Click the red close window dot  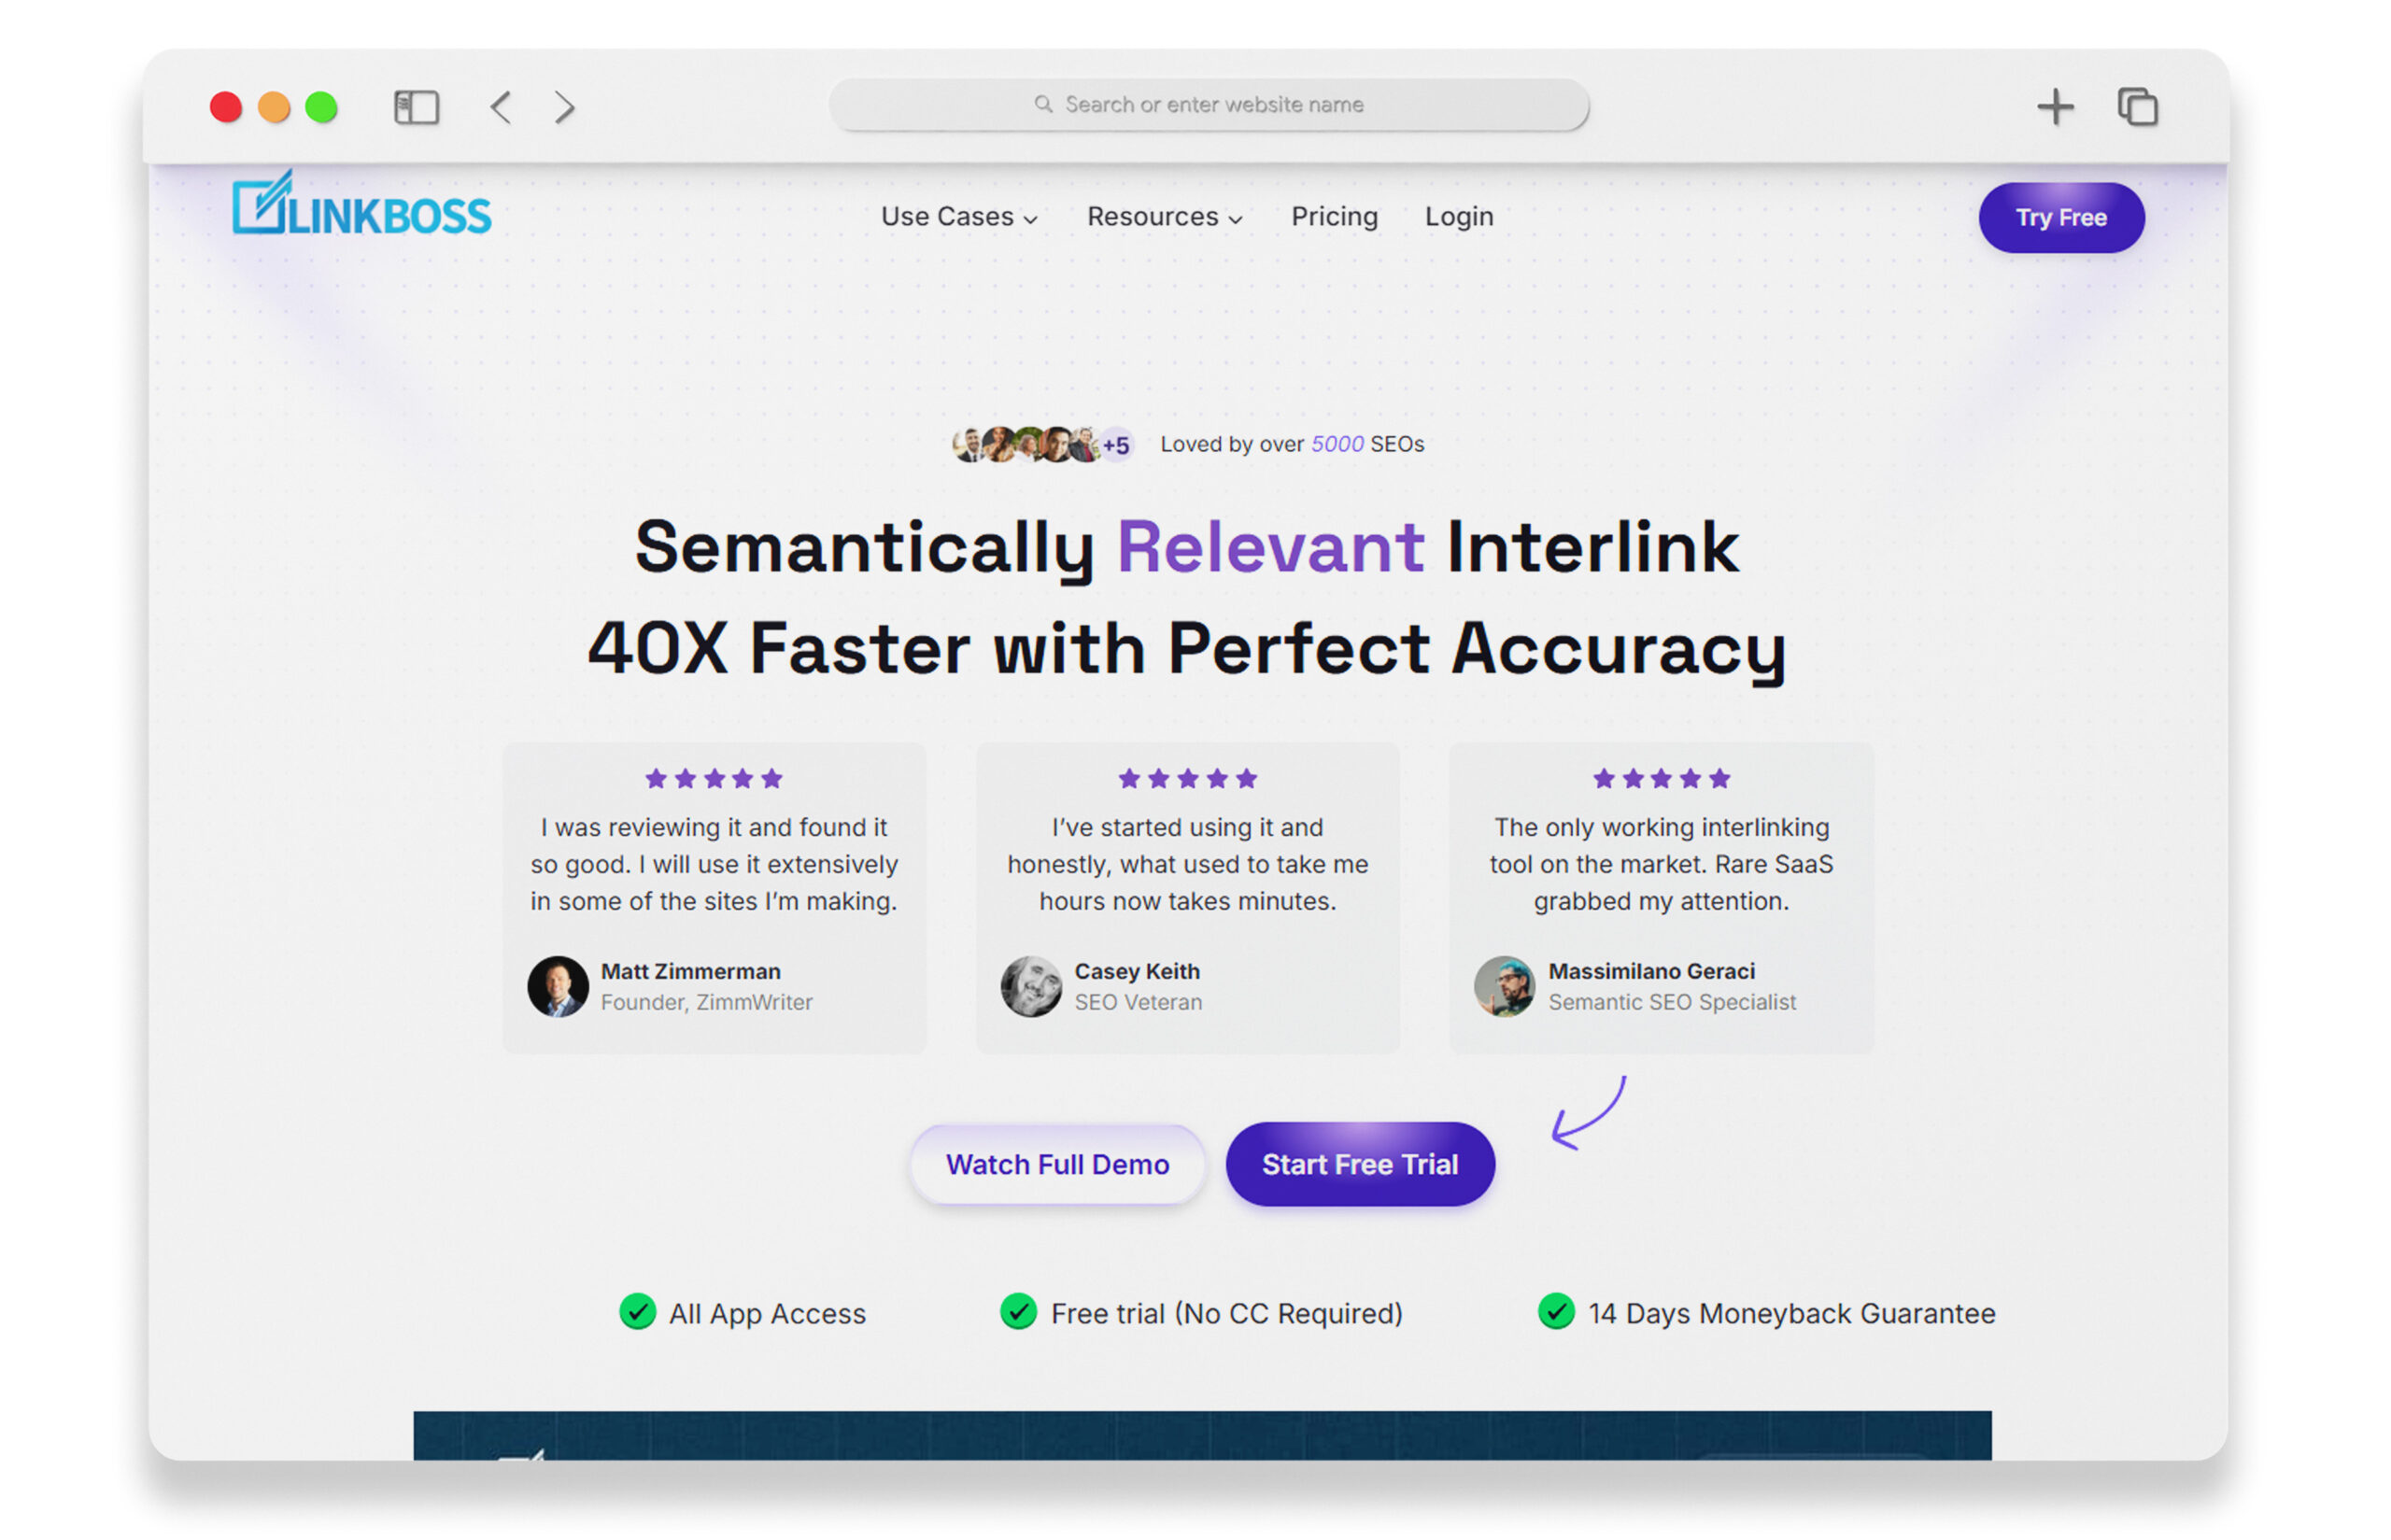pyautogui.click(x=226, y=107)
